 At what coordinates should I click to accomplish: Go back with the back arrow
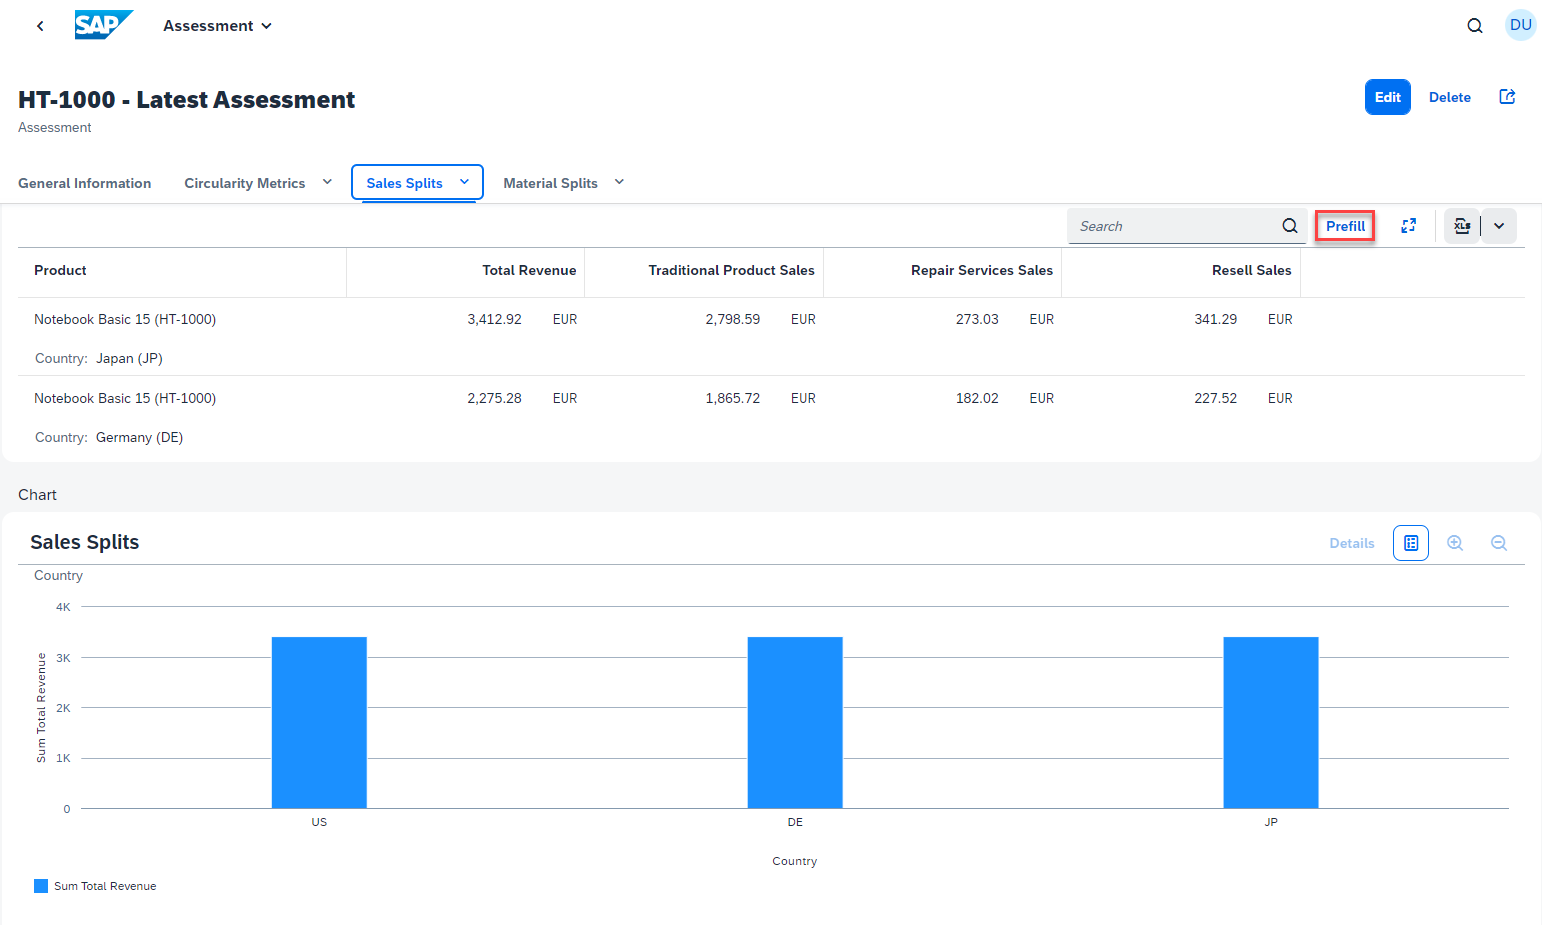(x=40, y=26)
